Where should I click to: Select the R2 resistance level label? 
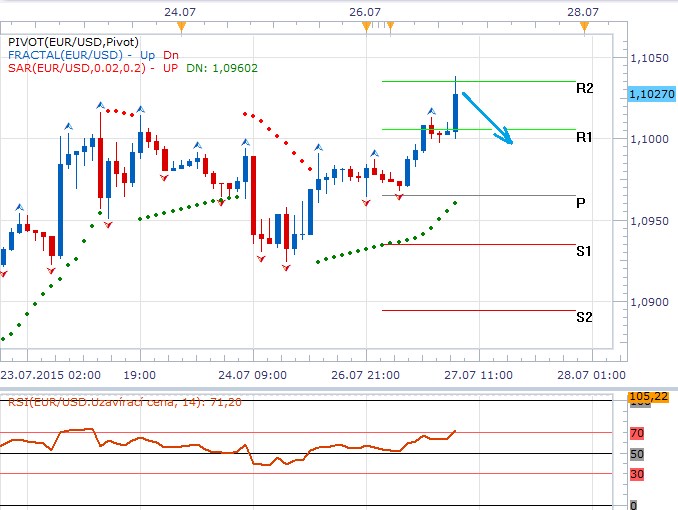coord(585,89)
